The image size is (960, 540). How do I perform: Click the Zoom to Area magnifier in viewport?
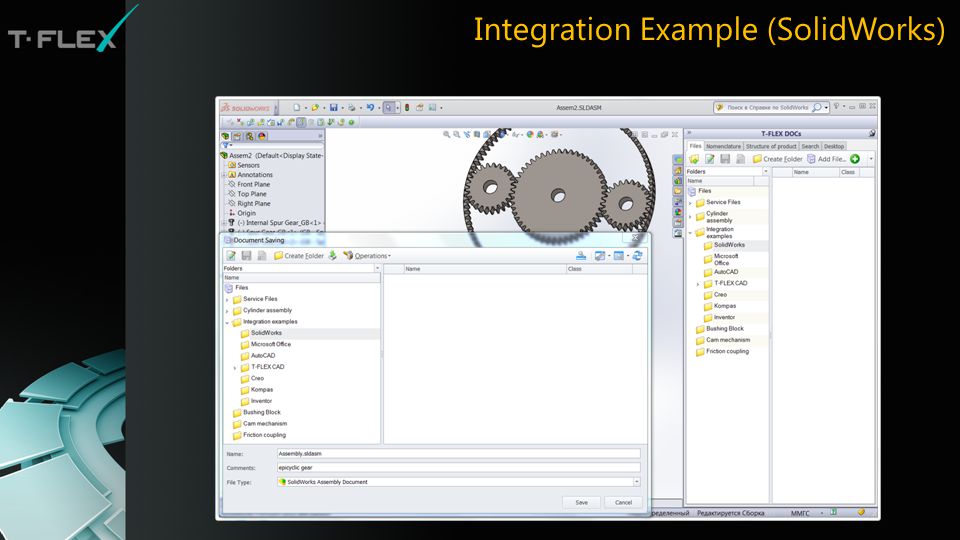(457, 135)
